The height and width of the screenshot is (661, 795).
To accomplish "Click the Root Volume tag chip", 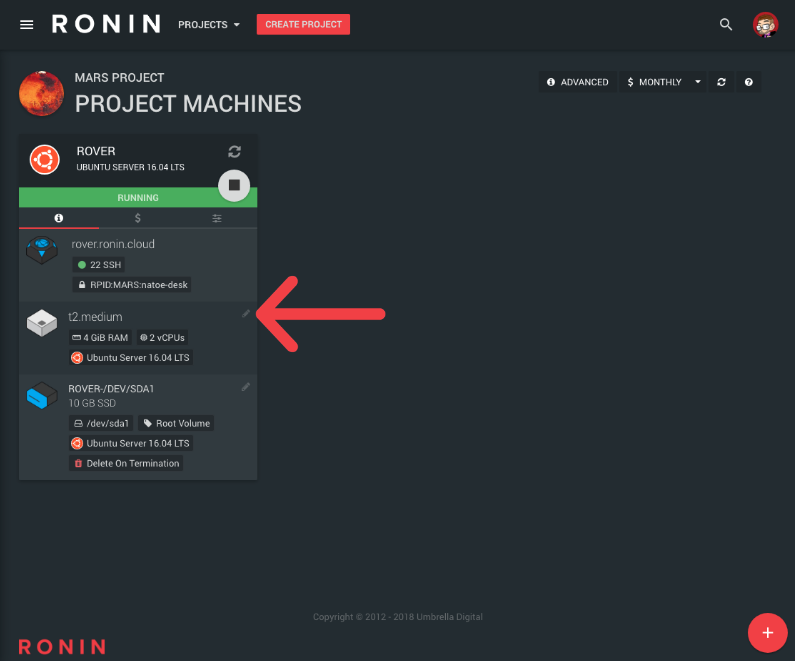I will pyautogui.click(x=176, y=423).
